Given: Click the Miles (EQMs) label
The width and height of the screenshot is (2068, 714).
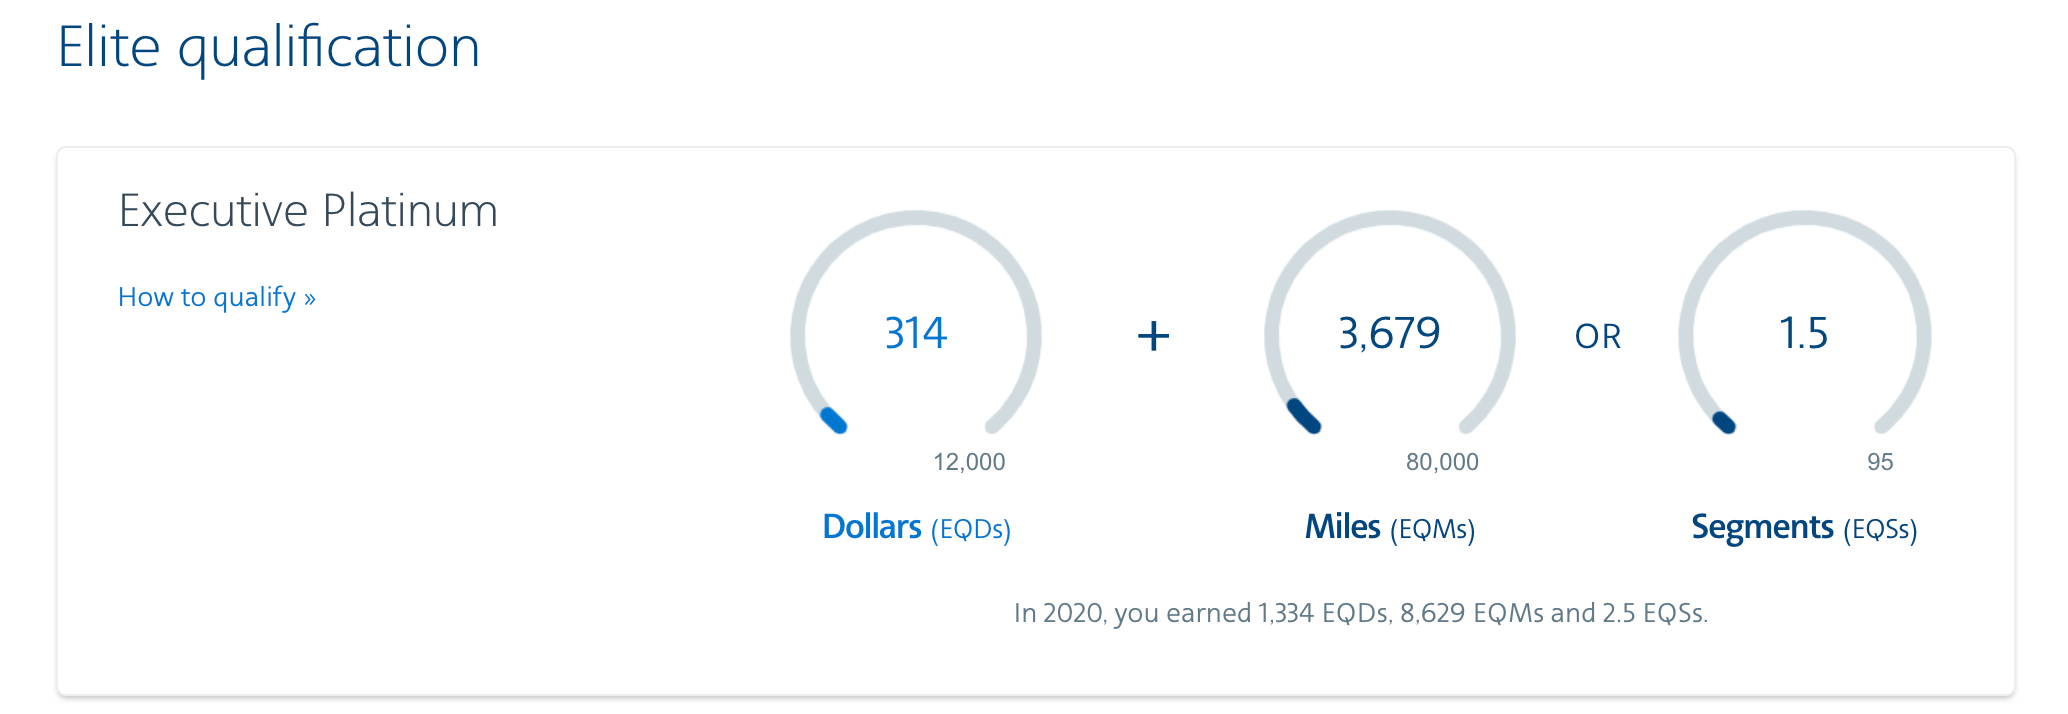Looking at the screenshot, I should (x=1389, y=527).
